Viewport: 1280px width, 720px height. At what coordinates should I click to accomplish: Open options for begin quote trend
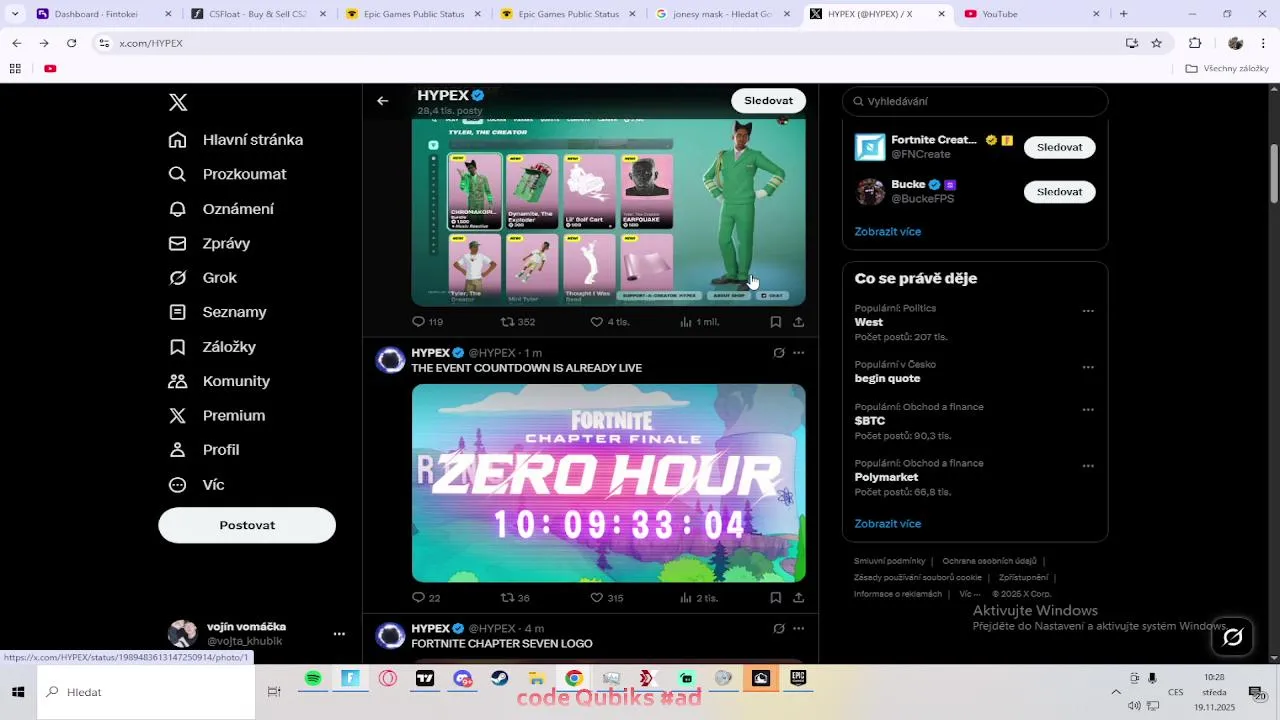pyautogui.click(x=1088, y=367)
